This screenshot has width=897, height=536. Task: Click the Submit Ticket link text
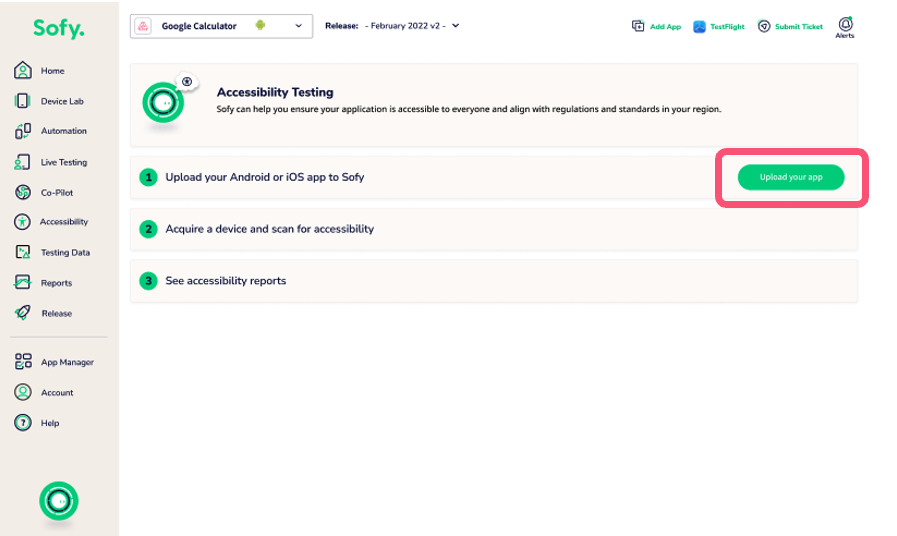(x=799, y=27)
